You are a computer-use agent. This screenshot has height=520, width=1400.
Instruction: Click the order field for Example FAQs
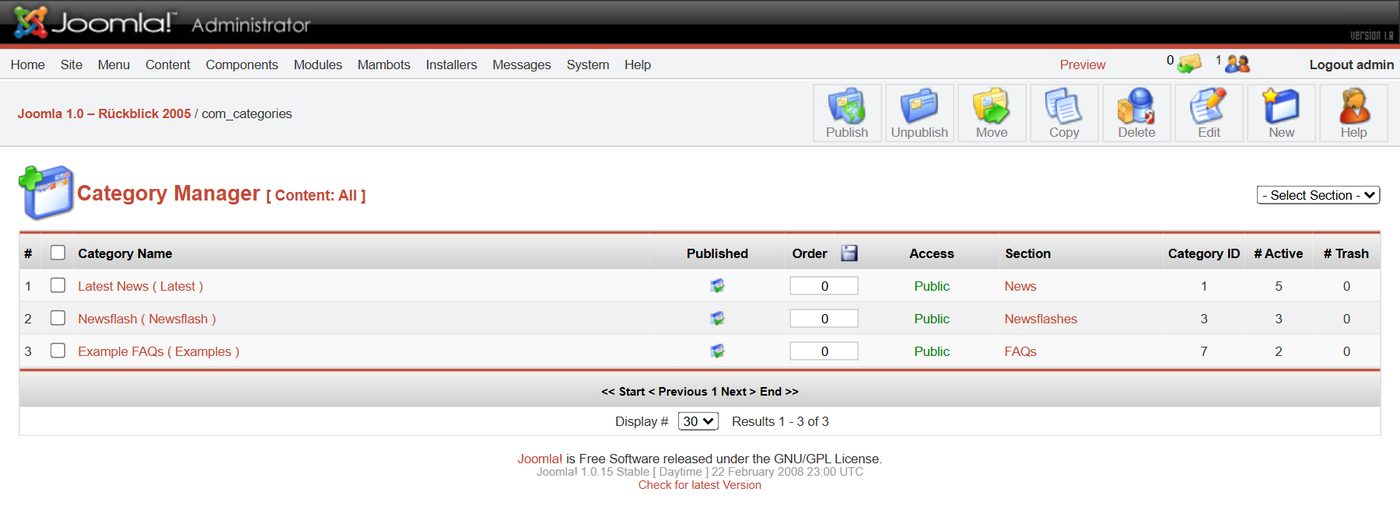(x=824, y=351)
